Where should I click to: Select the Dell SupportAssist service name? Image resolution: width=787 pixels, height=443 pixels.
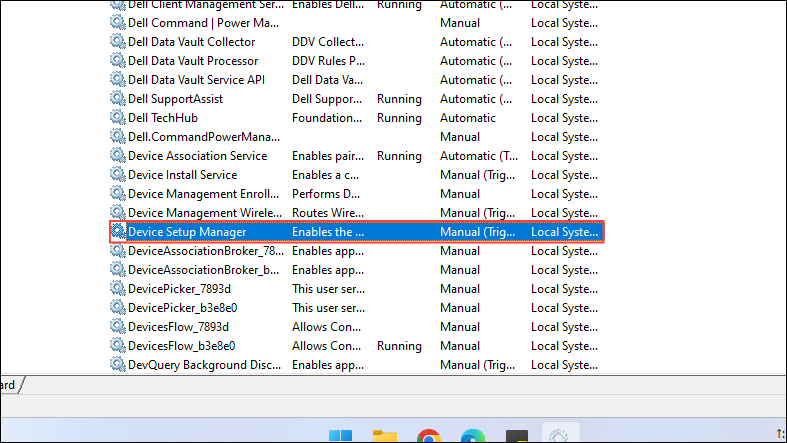pyautogui.click(x=175, y=99)
